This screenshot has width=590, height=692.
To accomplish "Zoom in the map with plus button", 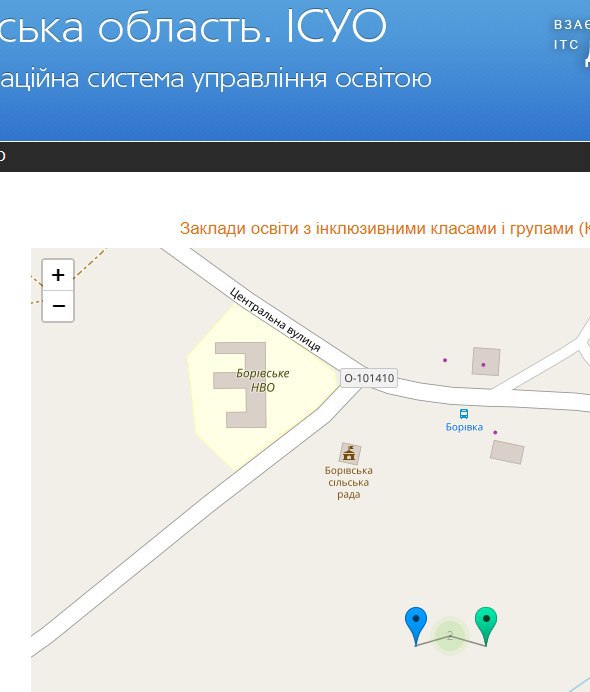I will click(58, 275).
